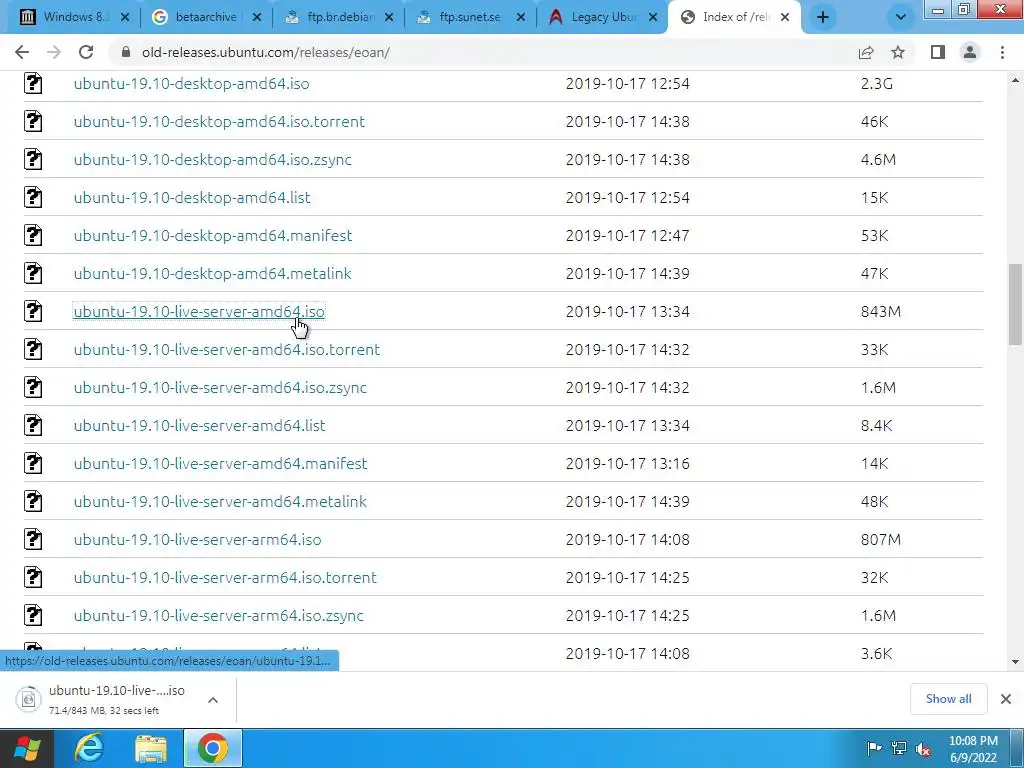Open the Chrome profile icon
This screenshot has height=768, width=1024.
tap(970, 52)
